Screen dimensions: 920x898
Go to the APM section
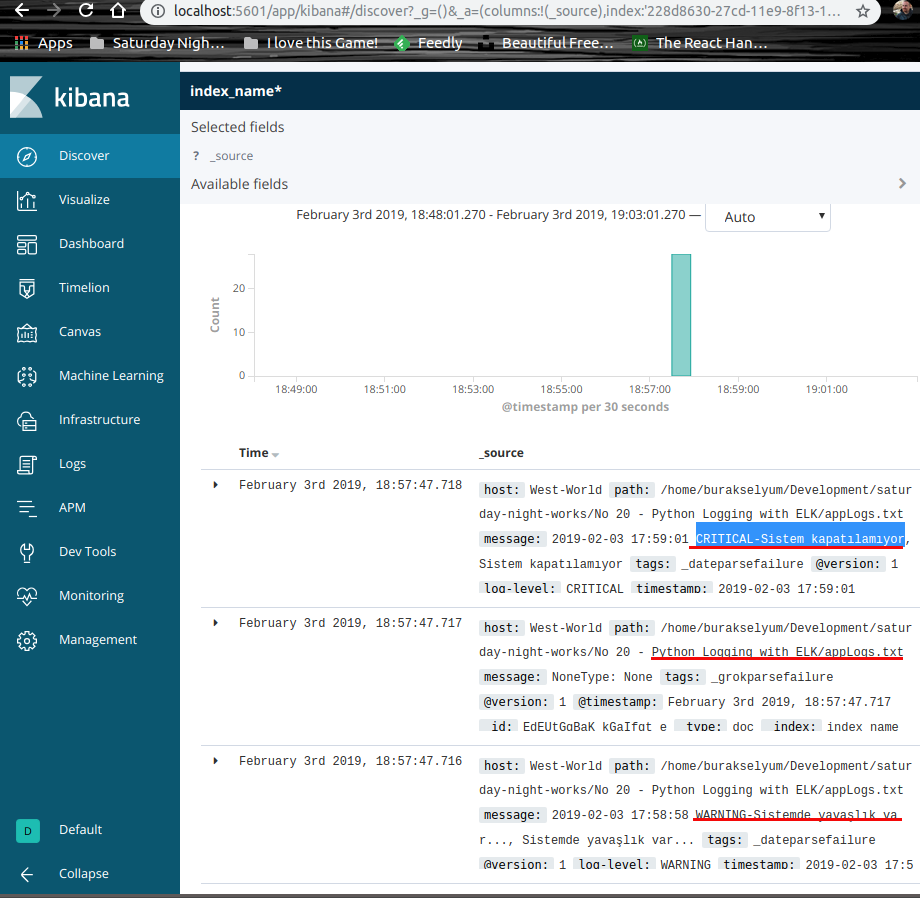click(x=72, y=508)
